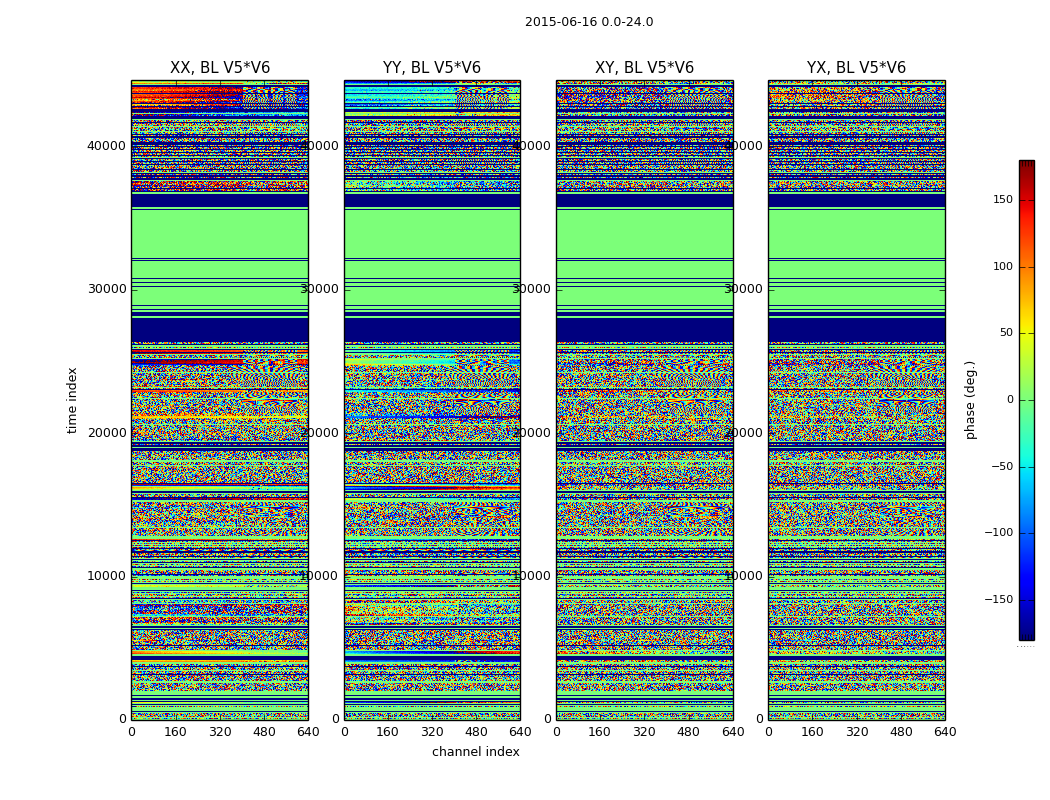
Task: Click the 'phase (deg.)' colorbar label
Action: pos(970,400)
